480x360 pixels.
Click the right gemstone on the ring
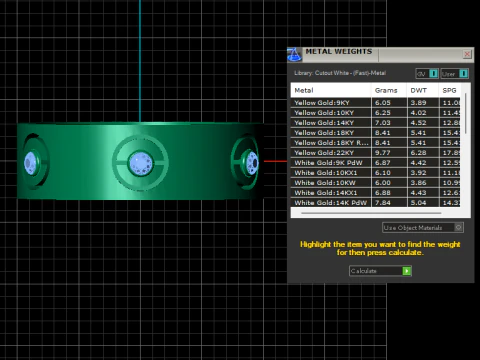(252, 163)
